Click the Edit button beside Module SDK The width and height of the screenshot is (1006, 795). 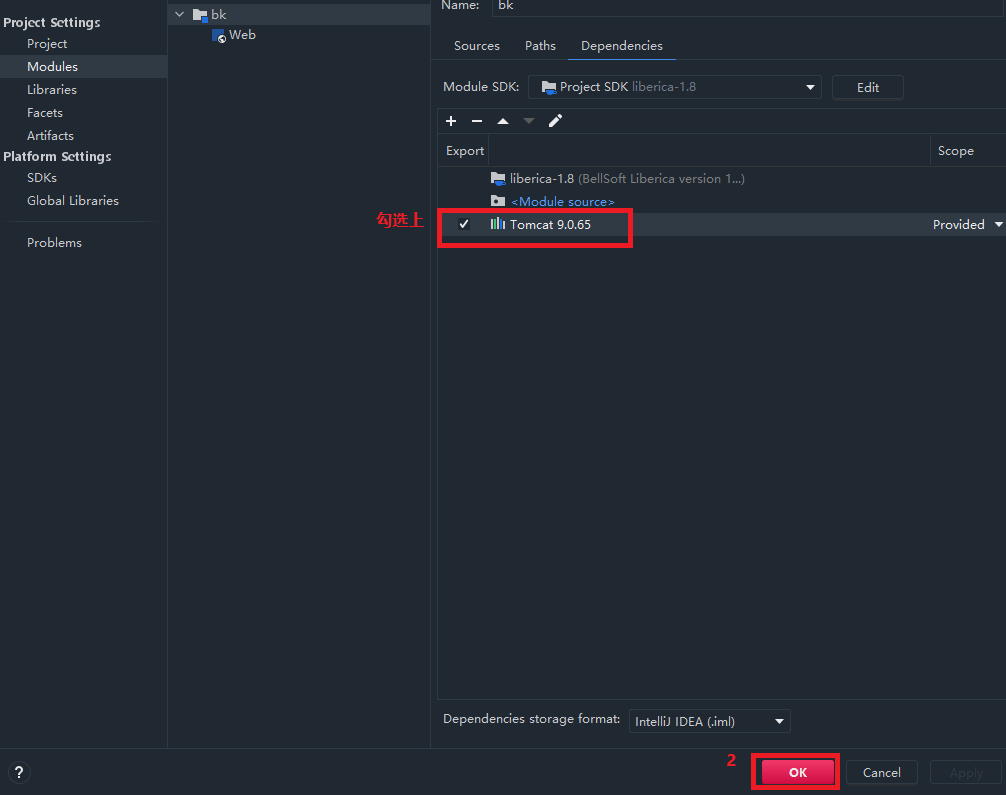coord(867,87)
